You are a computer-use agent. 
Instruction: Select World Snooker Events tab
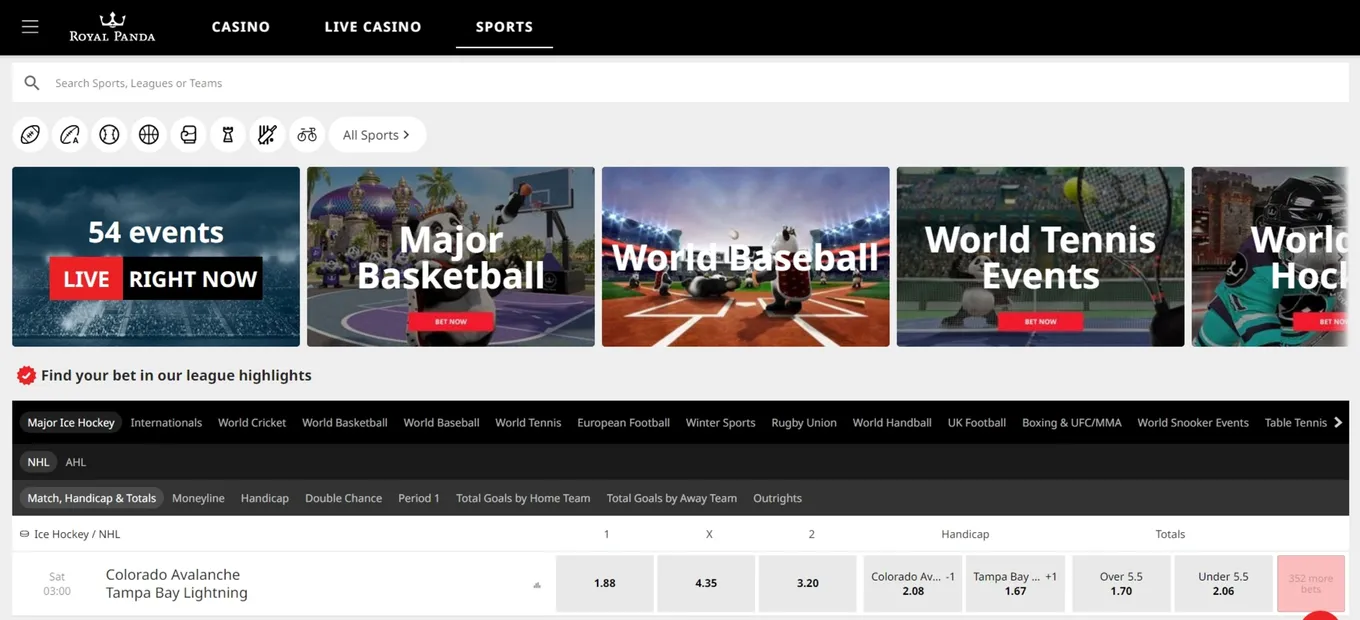click(x=1193, y=422)
